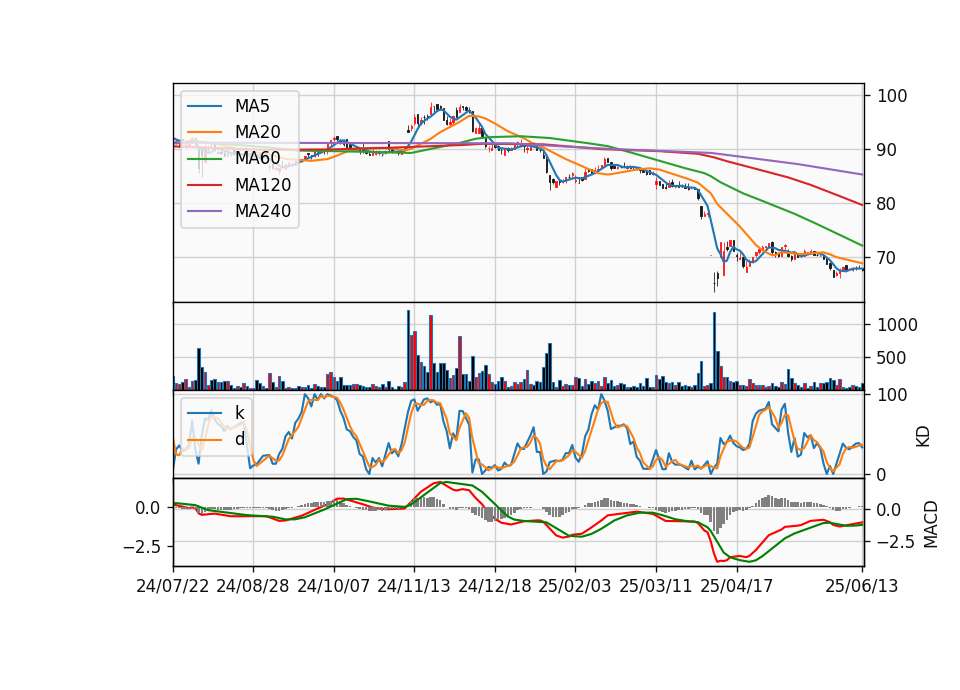Click the 24/11/13 date tick label
Viewport: 960px width, 690px height.
[x=414, y=586]
